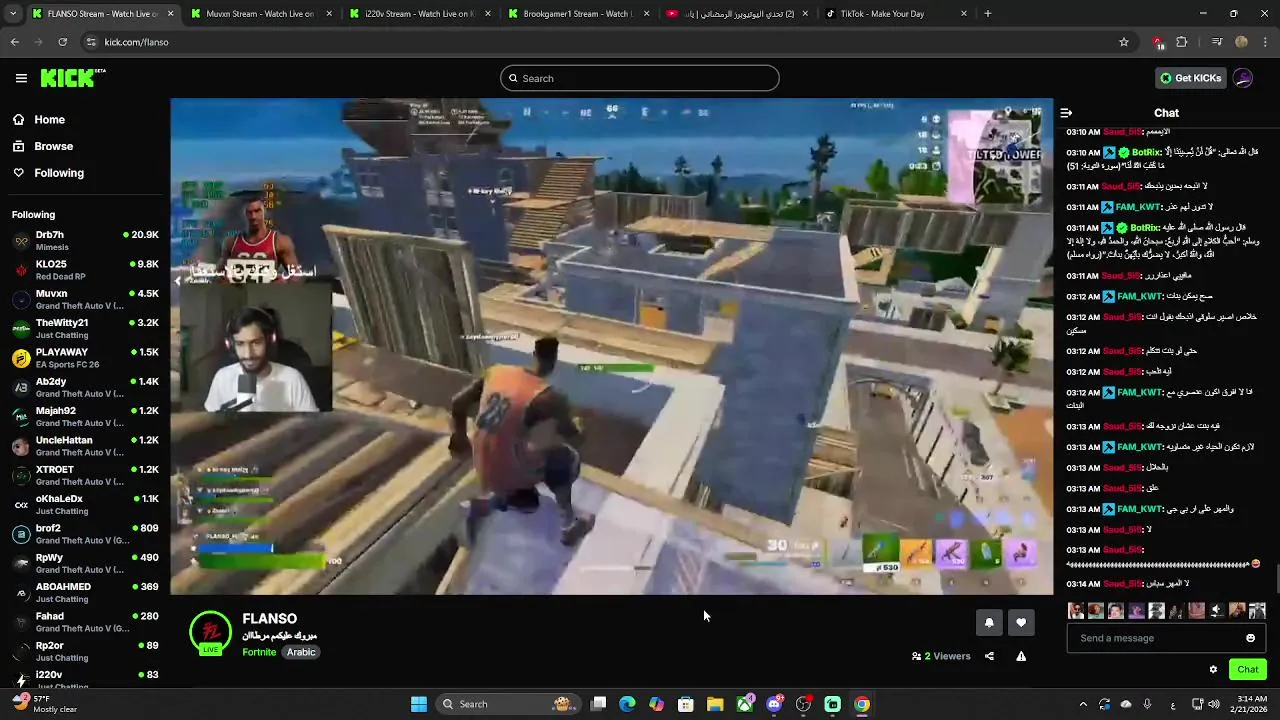Switch to the YouTube browser tab
The height and width of the screenshot is (720, 1280).
pyautogui.click(x=736, y=14)
